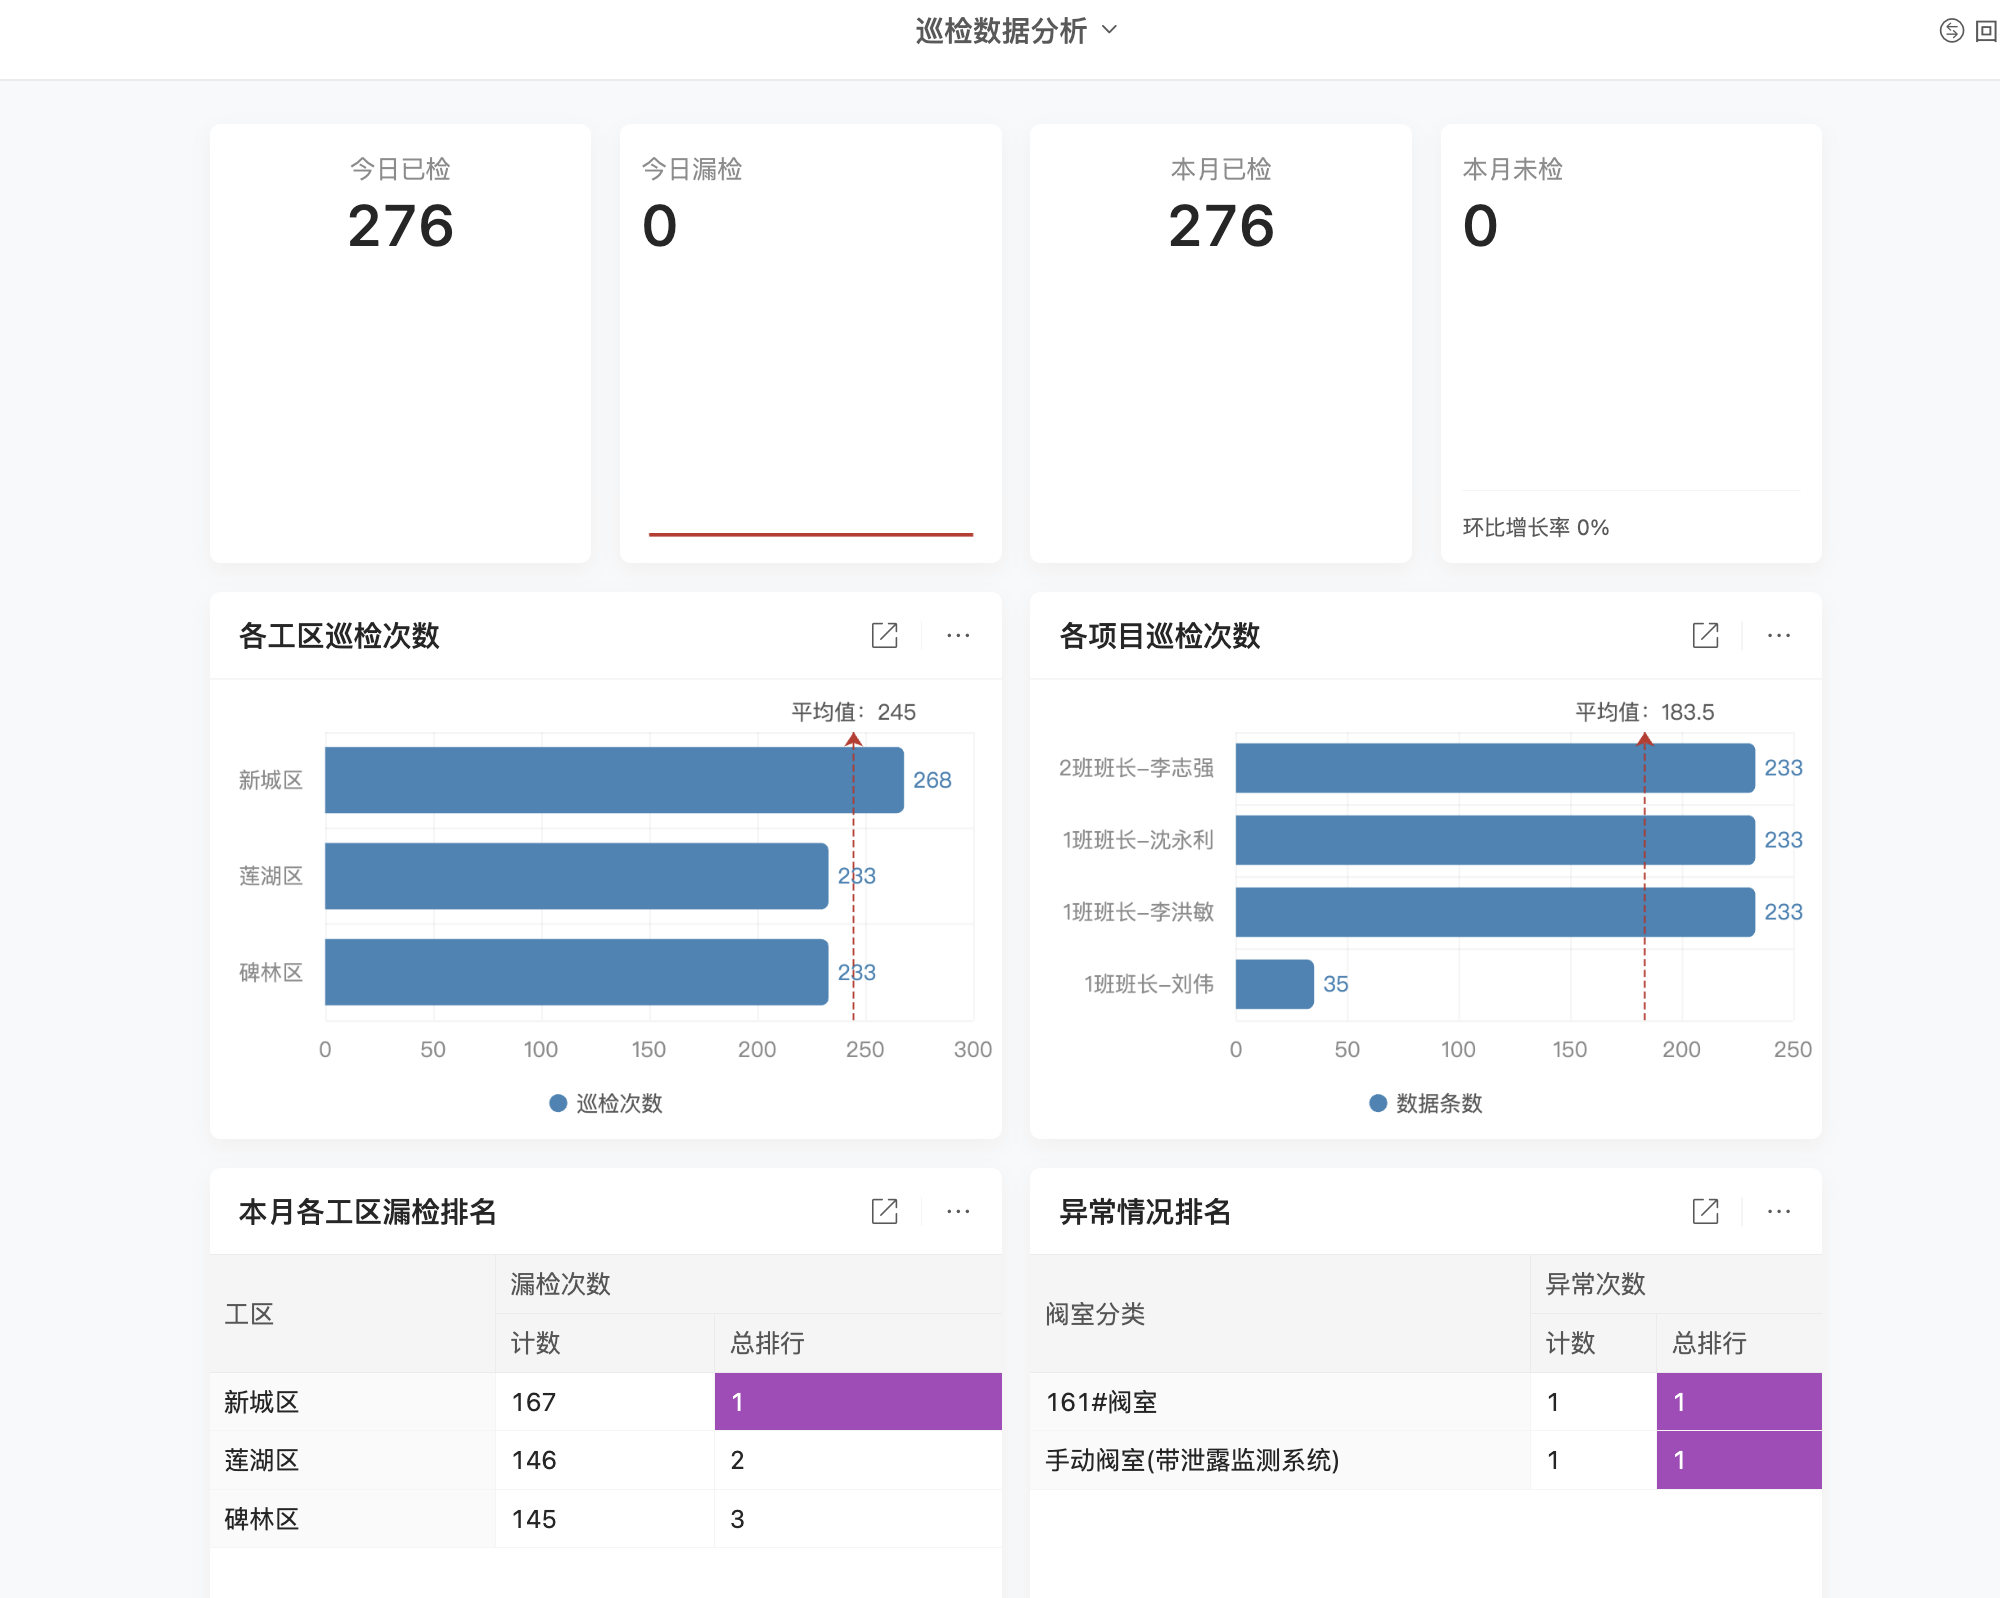2000x1598 pixels.
Task: Open fullscreen view of 各项目巡检次数 chart
Action: click(1705, 635)
